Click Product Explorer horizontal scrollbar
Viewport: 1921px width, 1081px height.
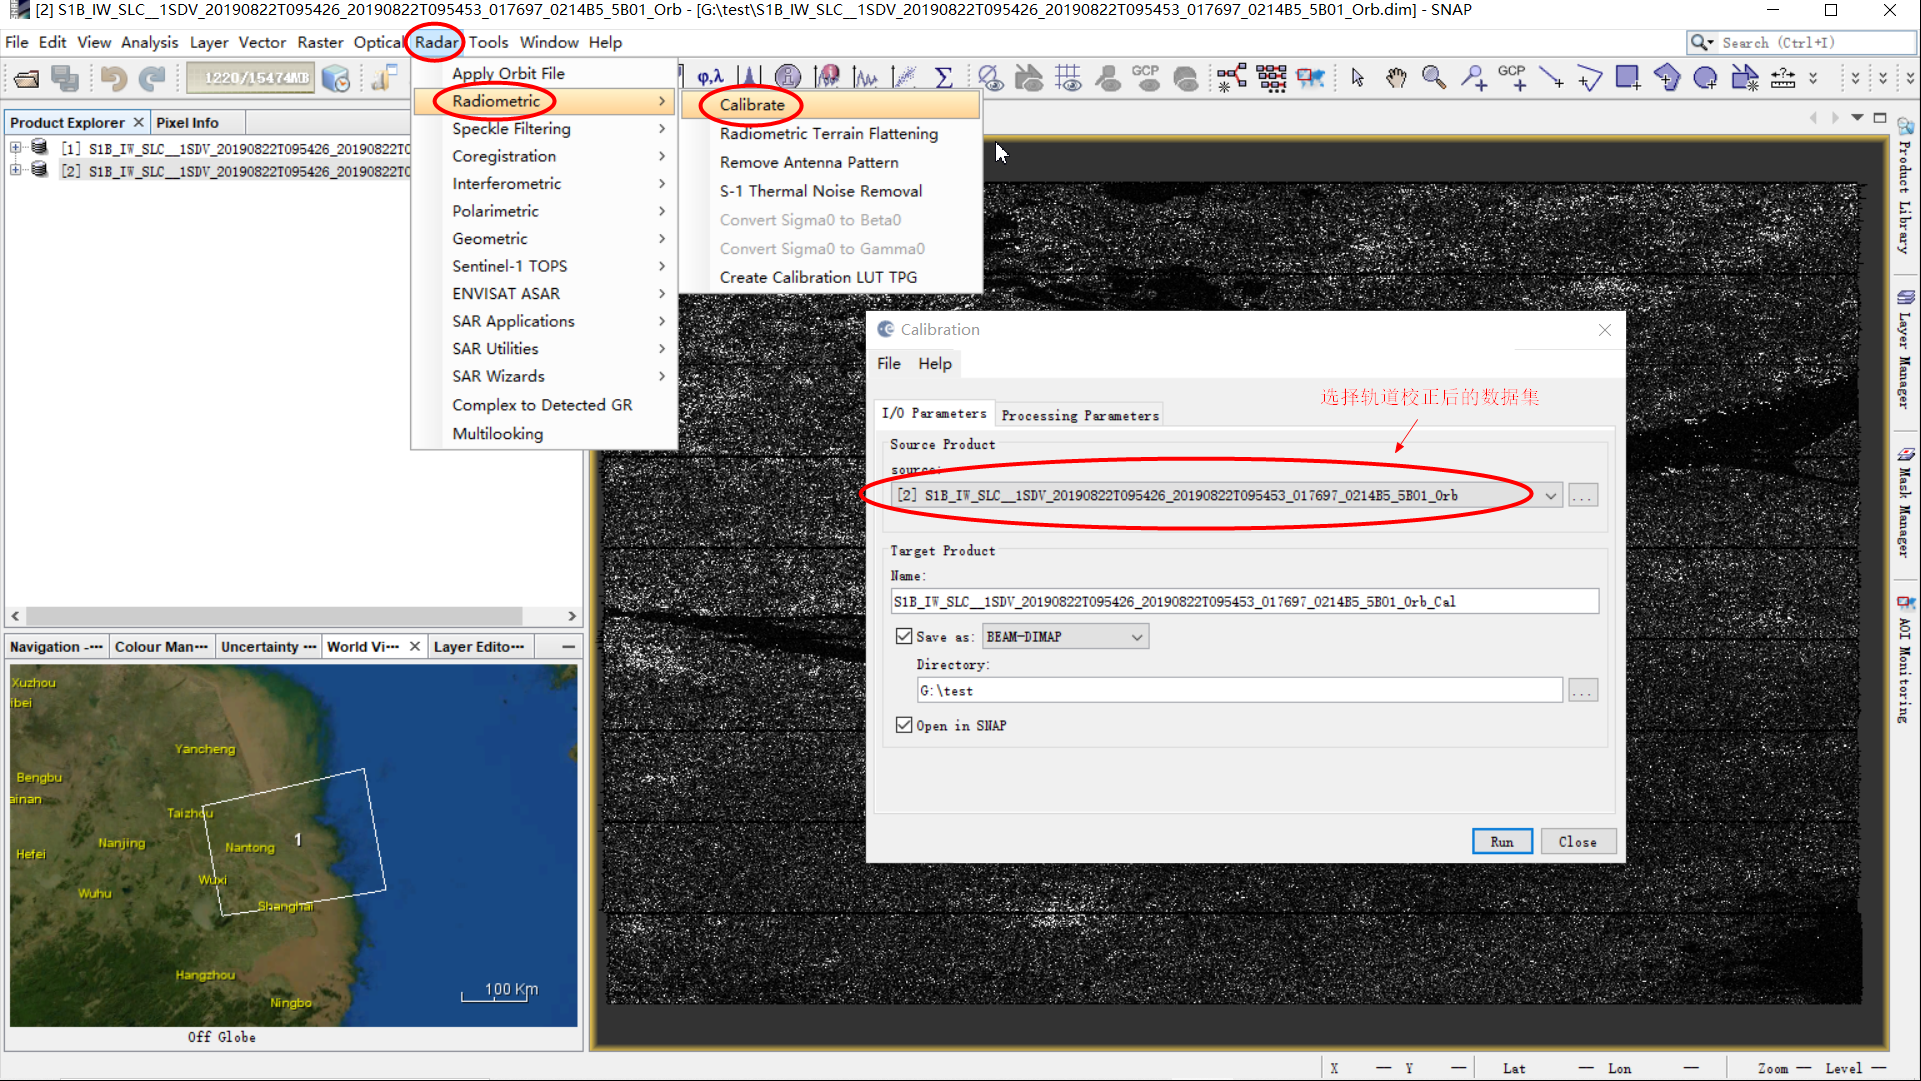pos(274,616)
